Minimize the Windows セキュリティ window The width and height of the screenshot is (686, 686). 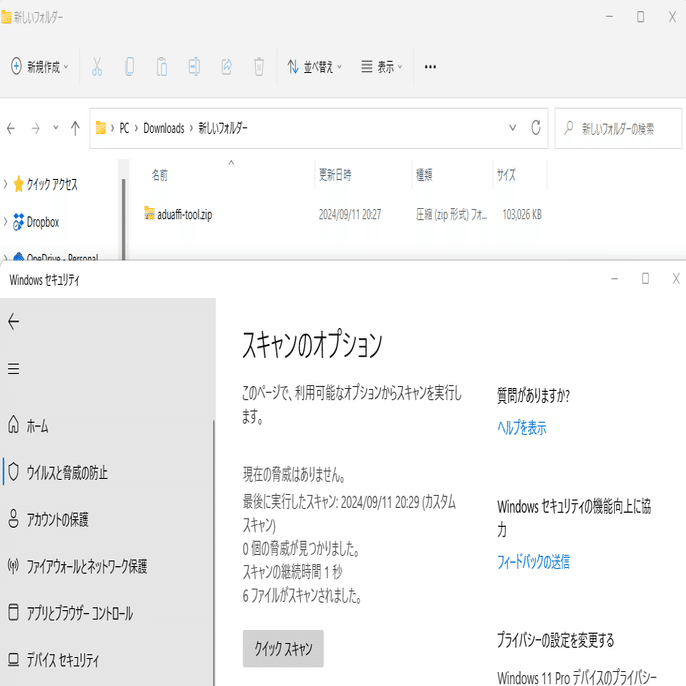click(615, 279)
